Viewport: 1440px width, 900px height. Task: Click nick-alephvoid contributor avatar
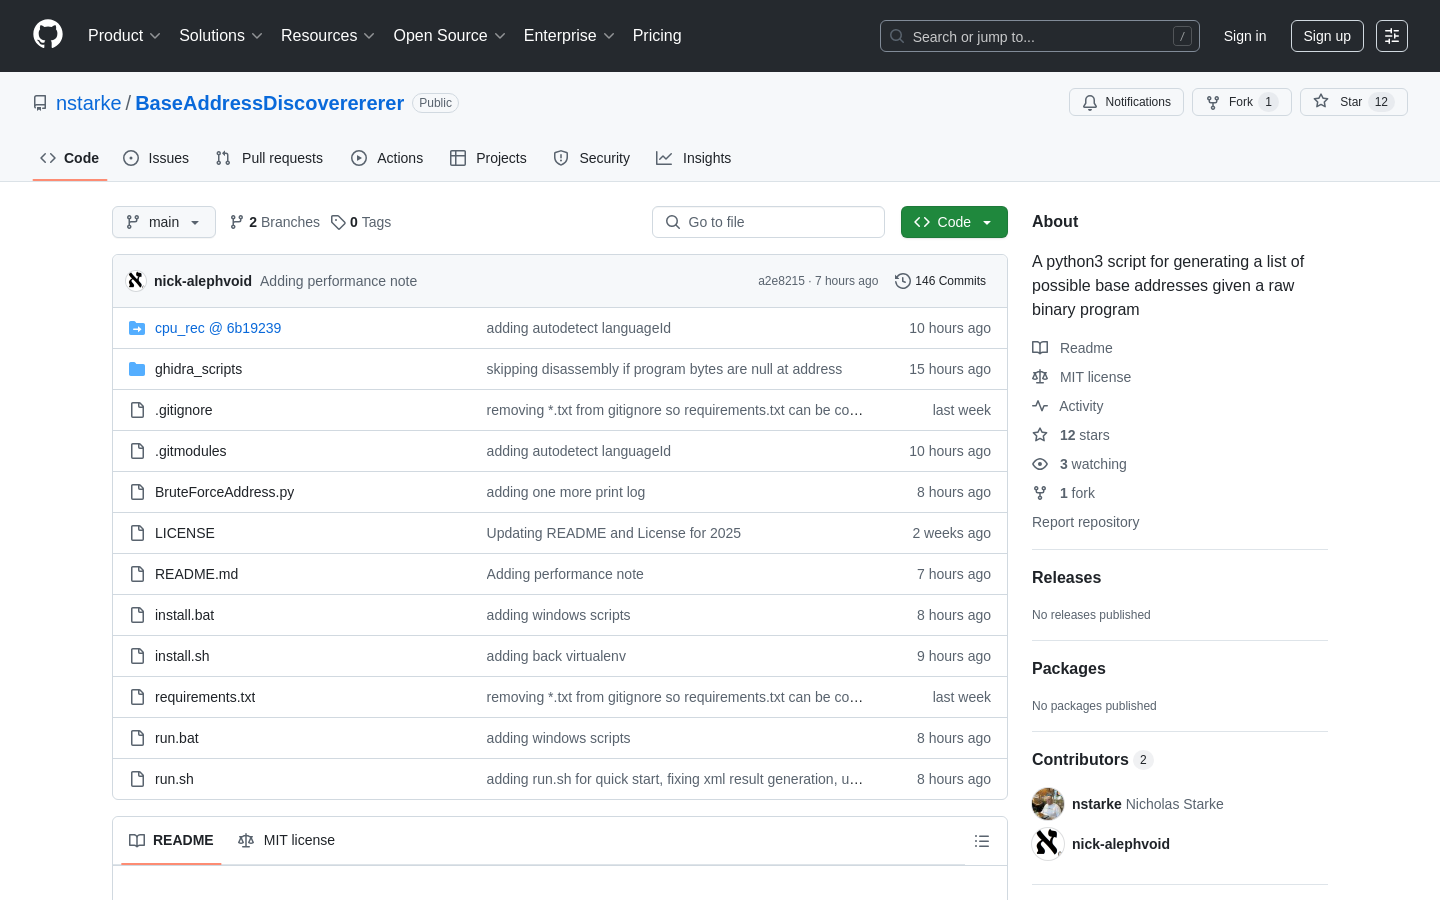(x=1048, y=844)
